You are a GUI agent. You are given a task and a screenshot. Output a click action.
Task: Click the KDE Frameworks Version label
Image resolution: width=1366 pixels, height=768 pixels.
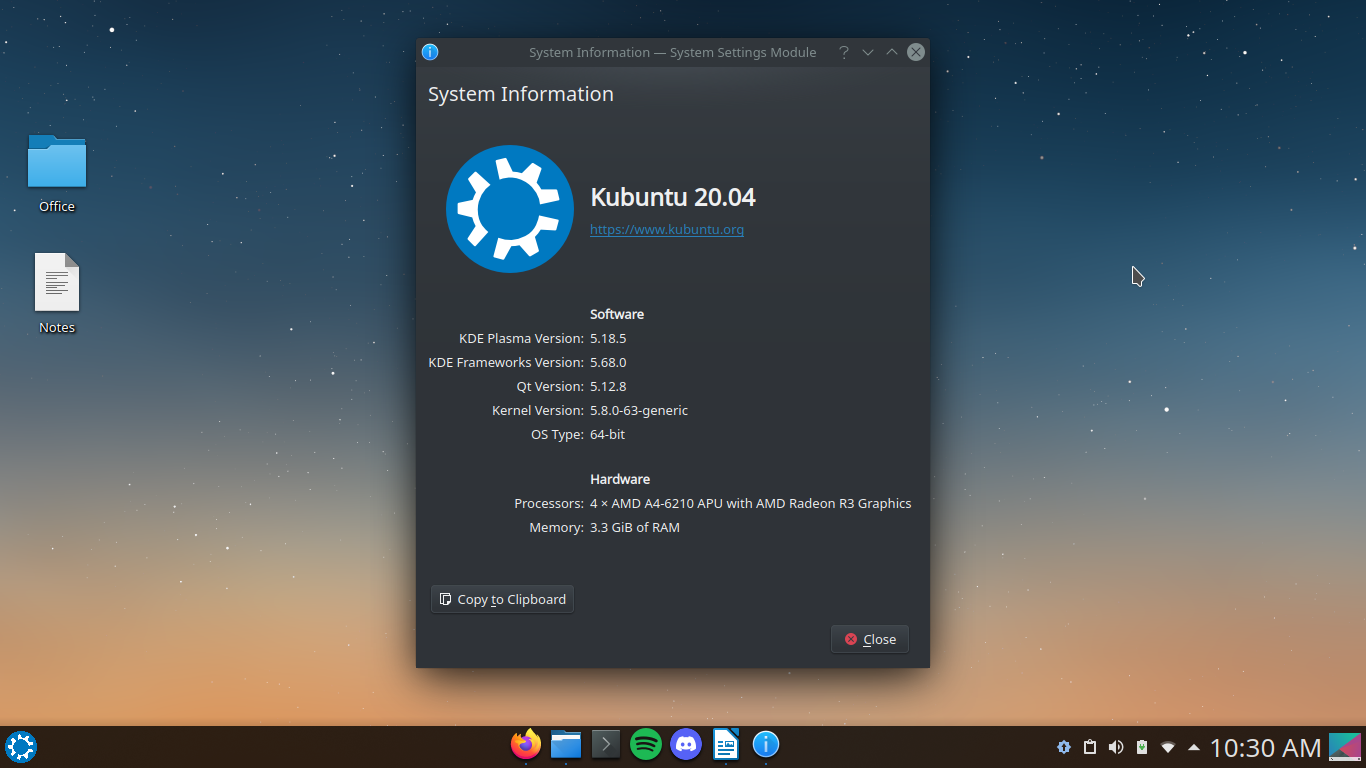506,362
